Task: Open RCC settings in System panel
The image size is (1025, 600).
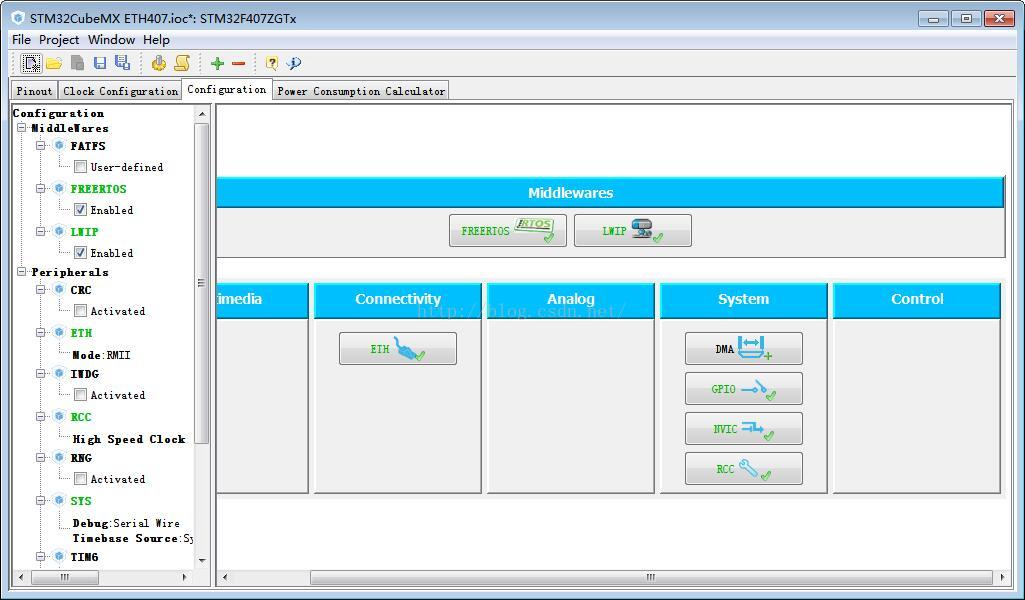Action: pyautogui.click(x=742, y=468)
